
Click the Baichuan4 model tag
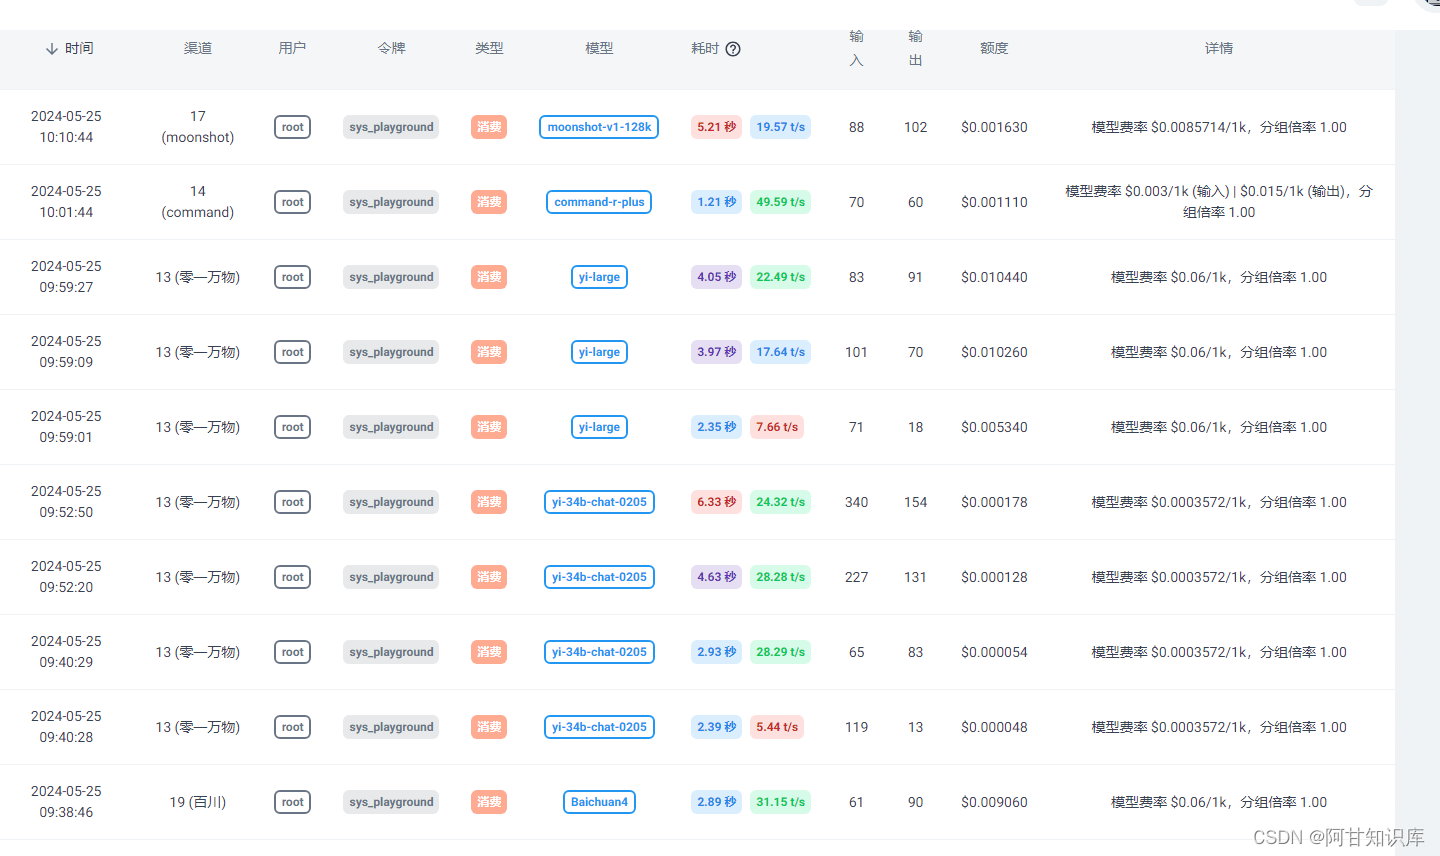click(x=599, y=802)
